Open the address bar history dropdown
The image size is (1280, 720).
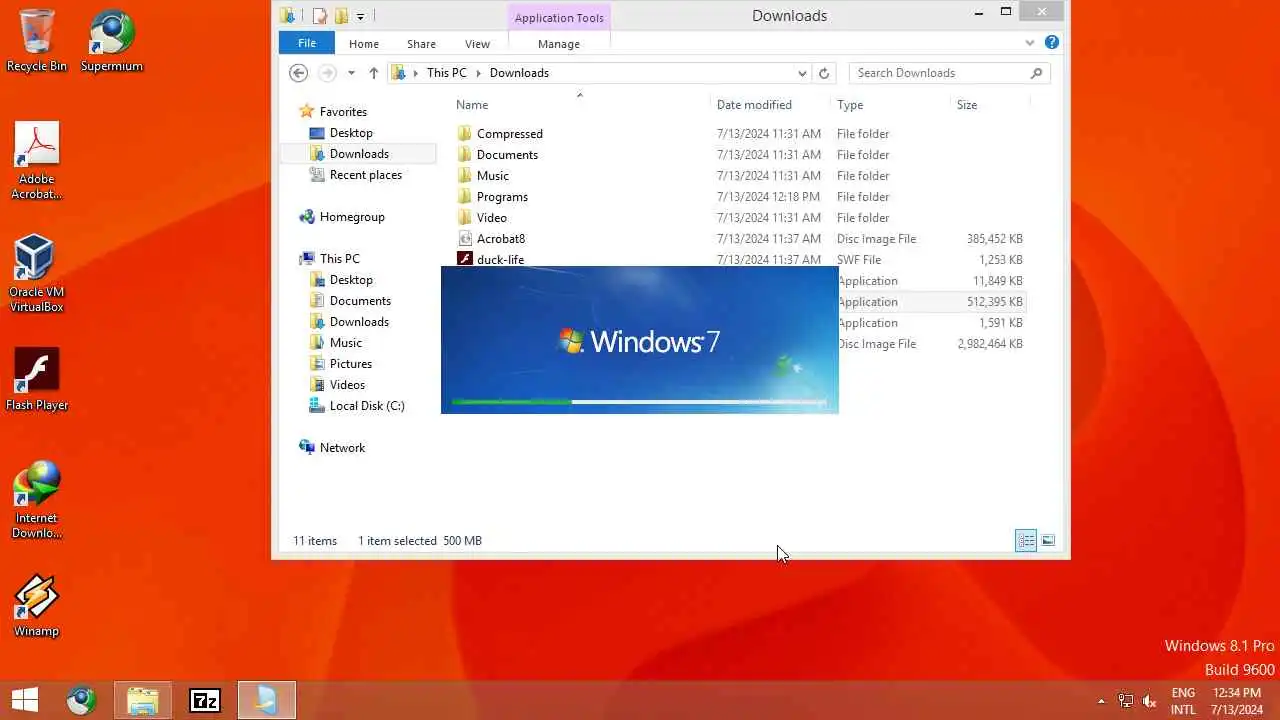802,73
